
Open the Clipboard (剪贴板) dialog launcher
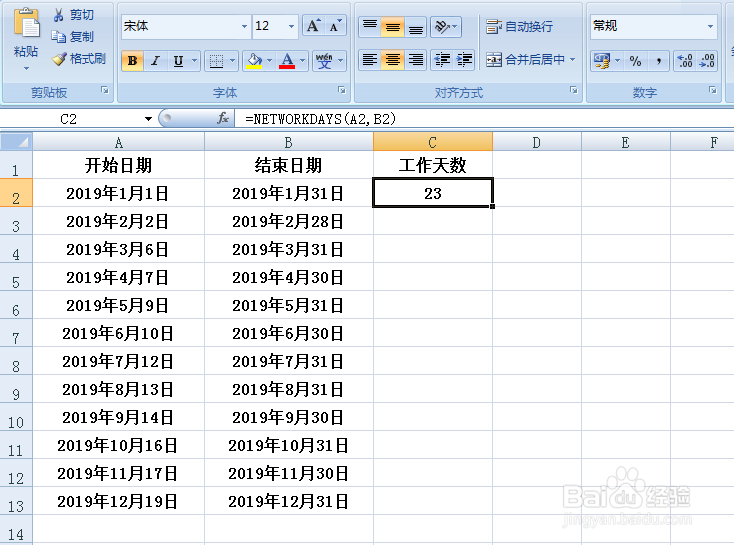105,90
